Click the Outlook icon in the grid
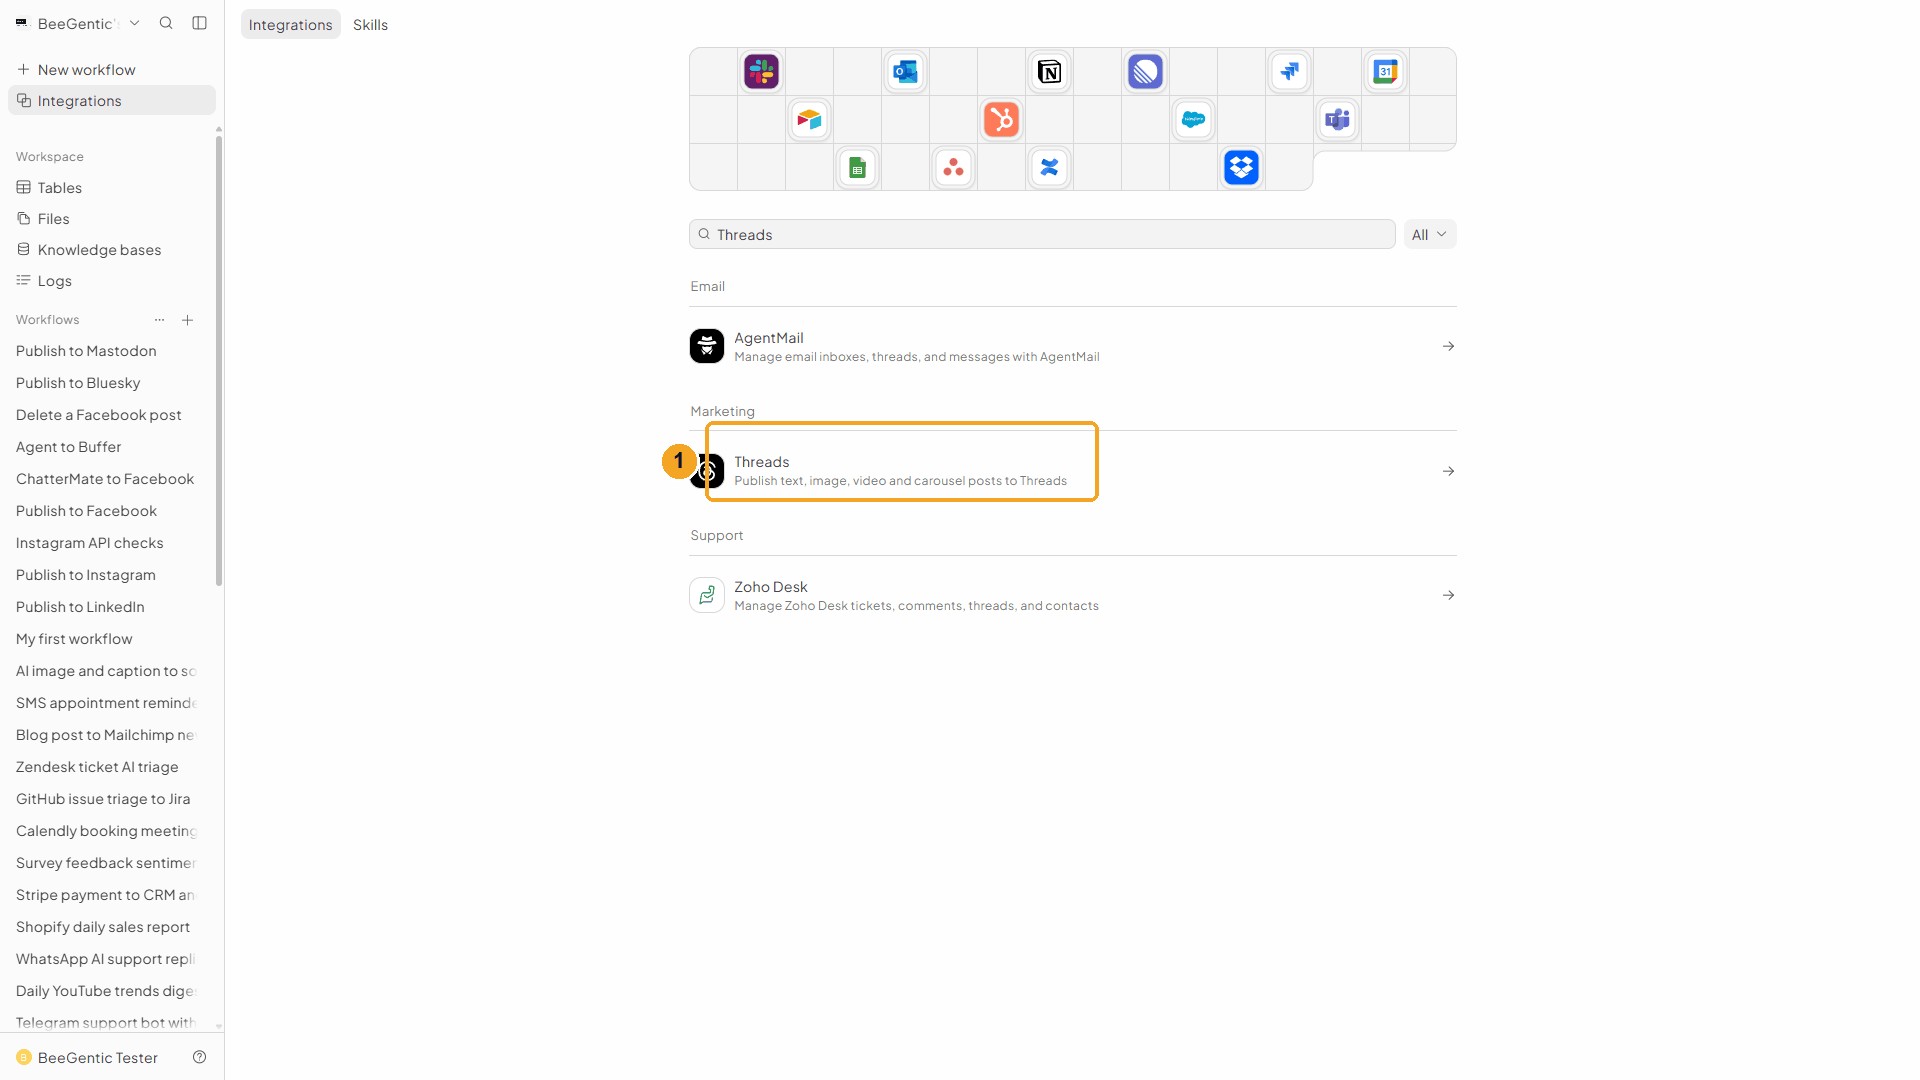This screenshot has height=1080, width=1920. 905,72
